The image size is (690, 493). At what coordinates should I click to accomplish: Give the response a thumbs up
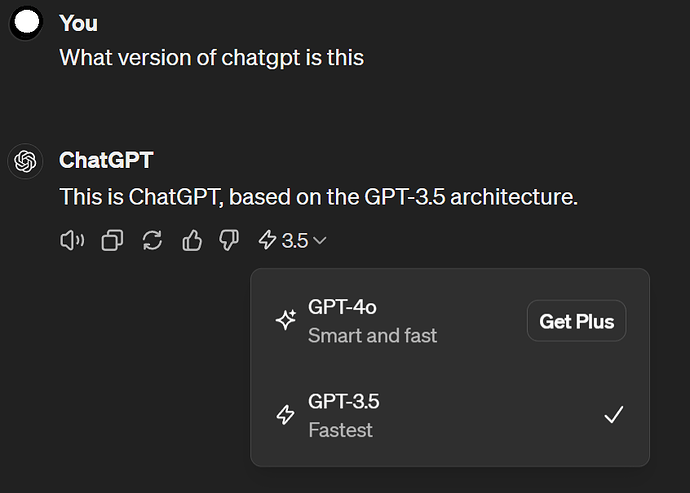pos(192,241)
